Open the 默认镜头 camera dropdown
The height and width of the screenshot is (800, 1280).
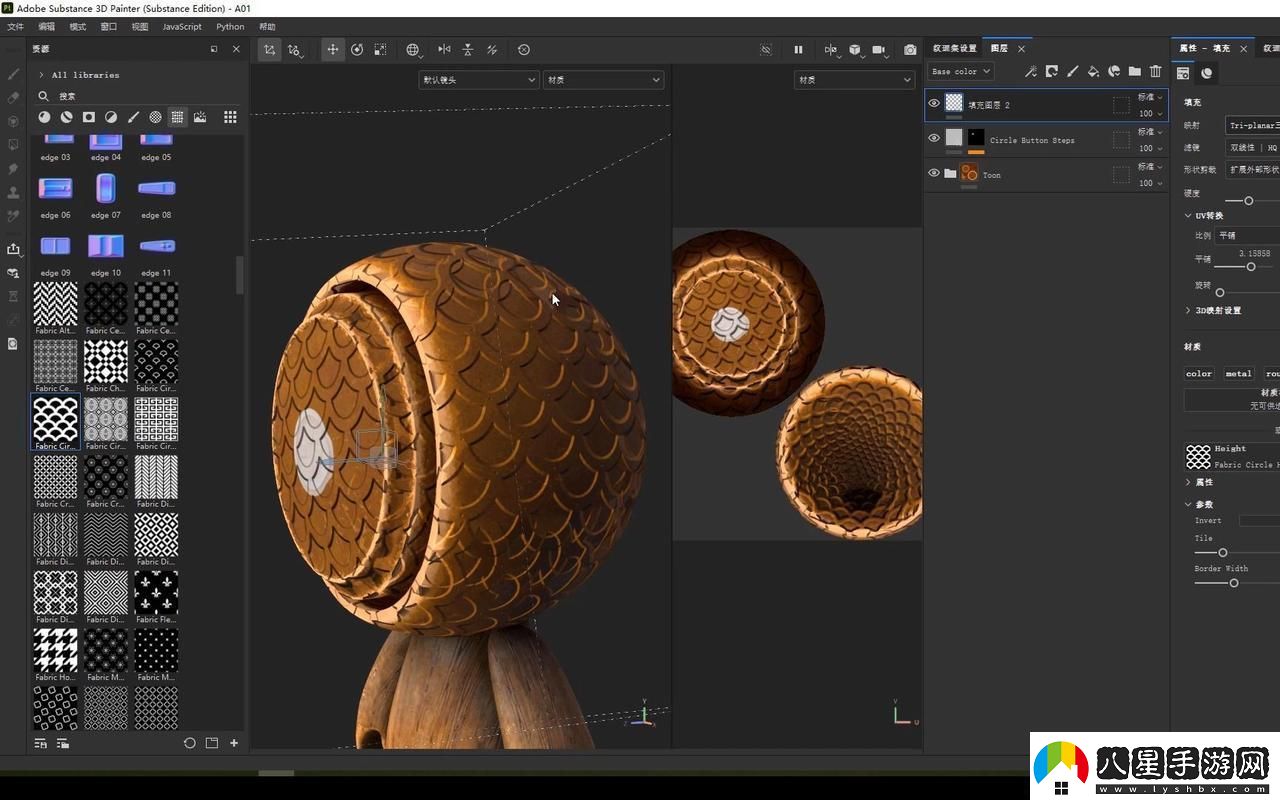(x=478, y=79)
